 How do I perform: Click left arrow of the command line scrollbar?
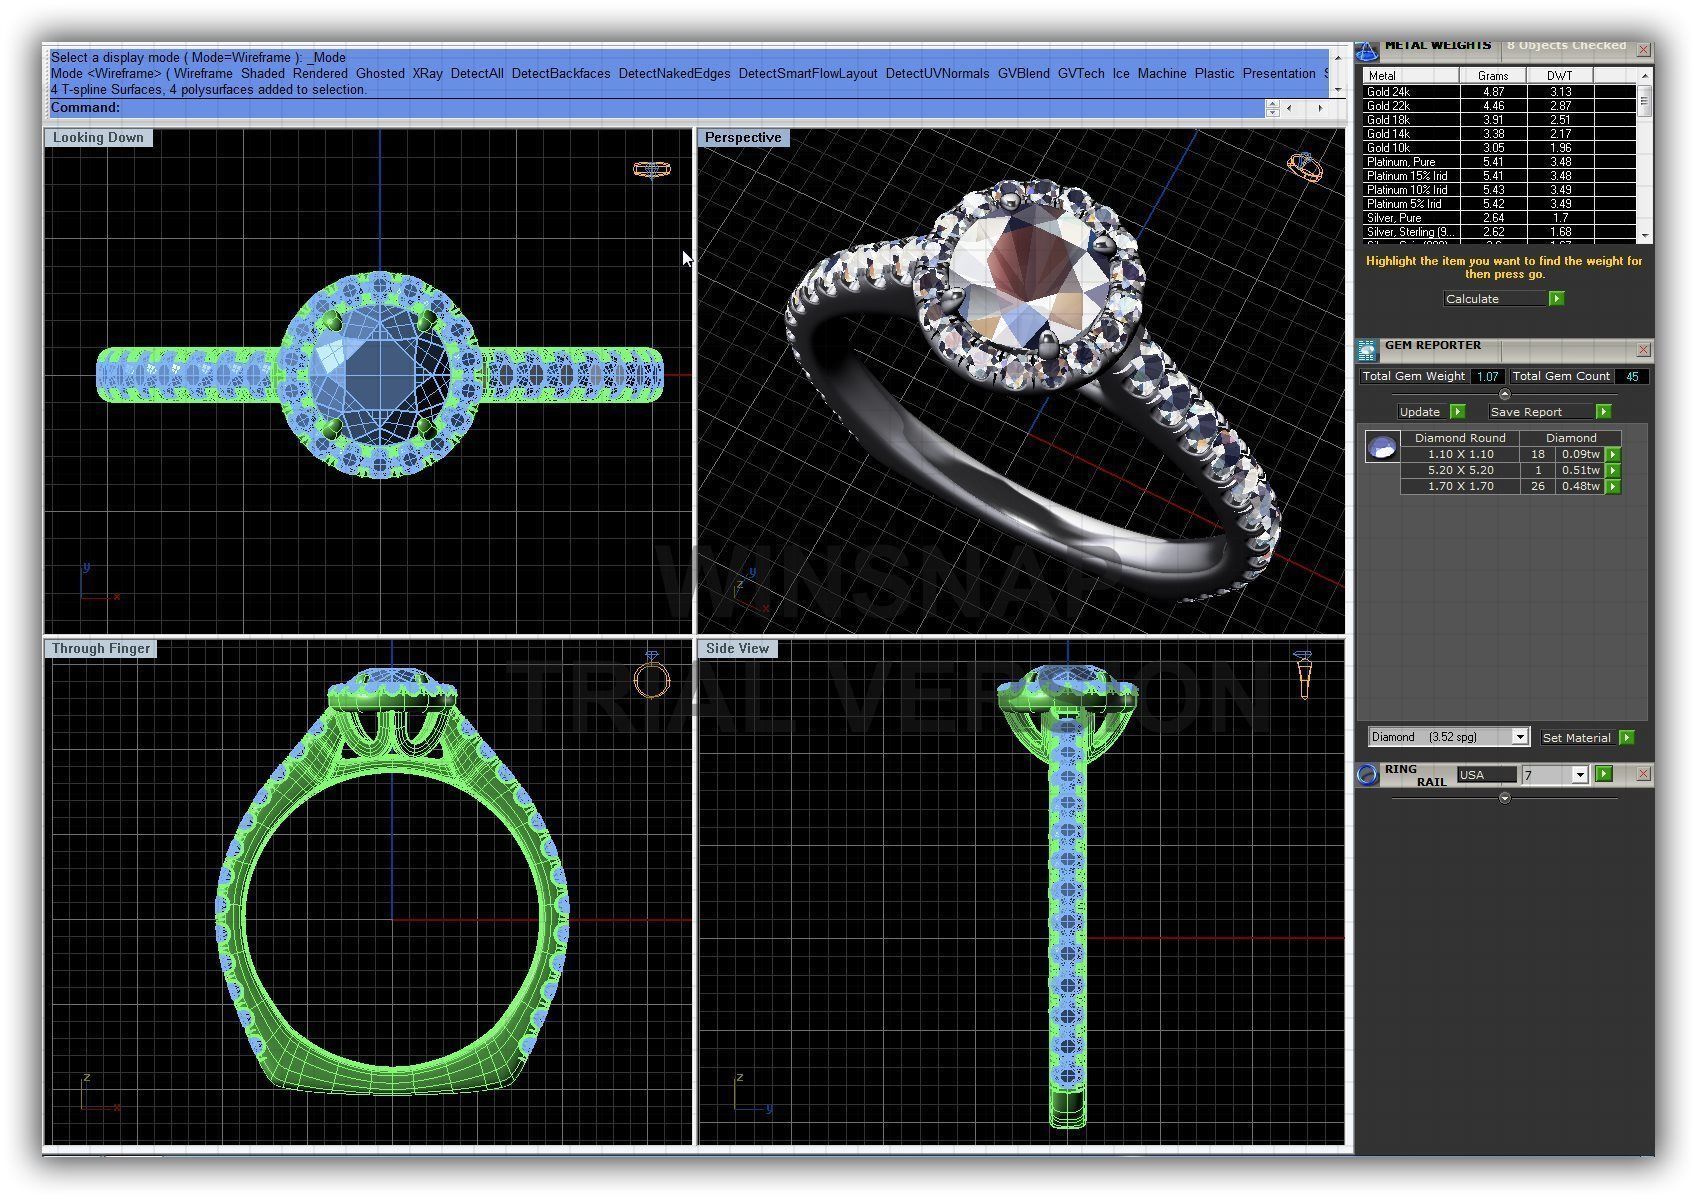(1289, 108)
